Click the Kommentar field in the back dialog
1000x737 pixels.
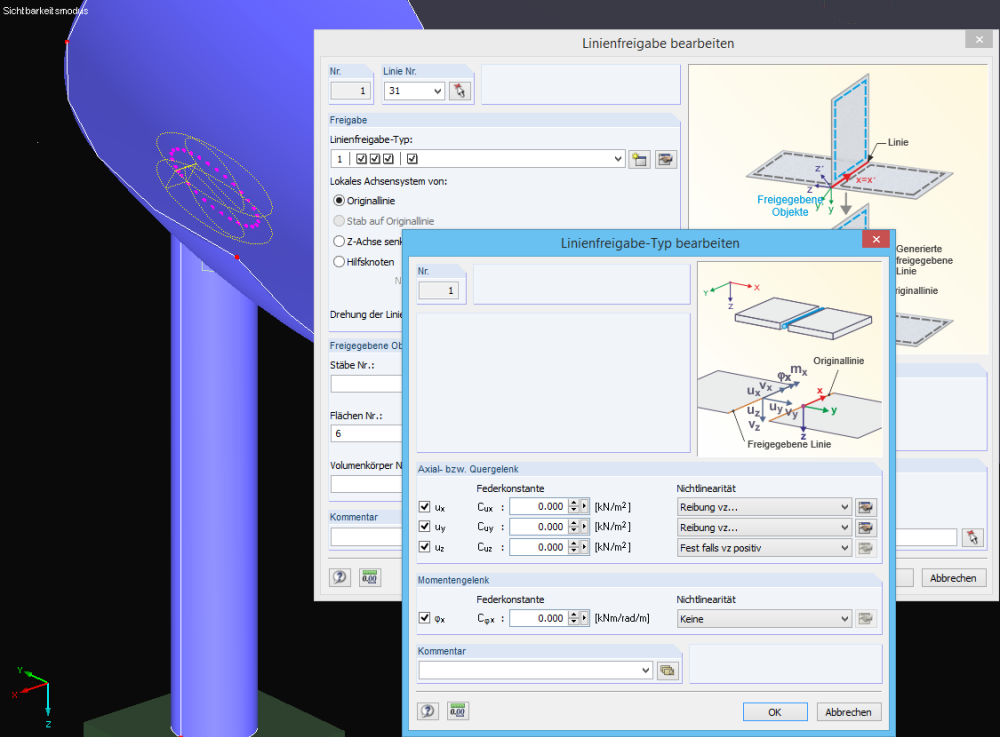(367, 537)
